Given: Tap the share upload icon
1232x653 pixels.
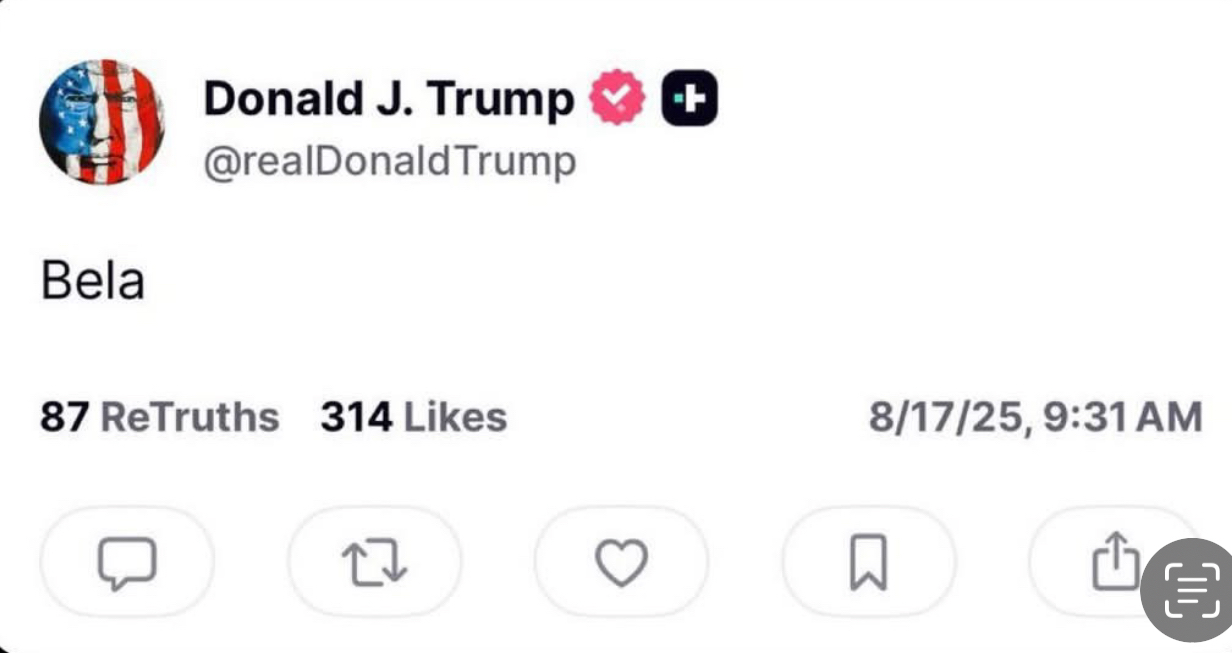Looking at the screenshot, I should [x=1114, y=560].
